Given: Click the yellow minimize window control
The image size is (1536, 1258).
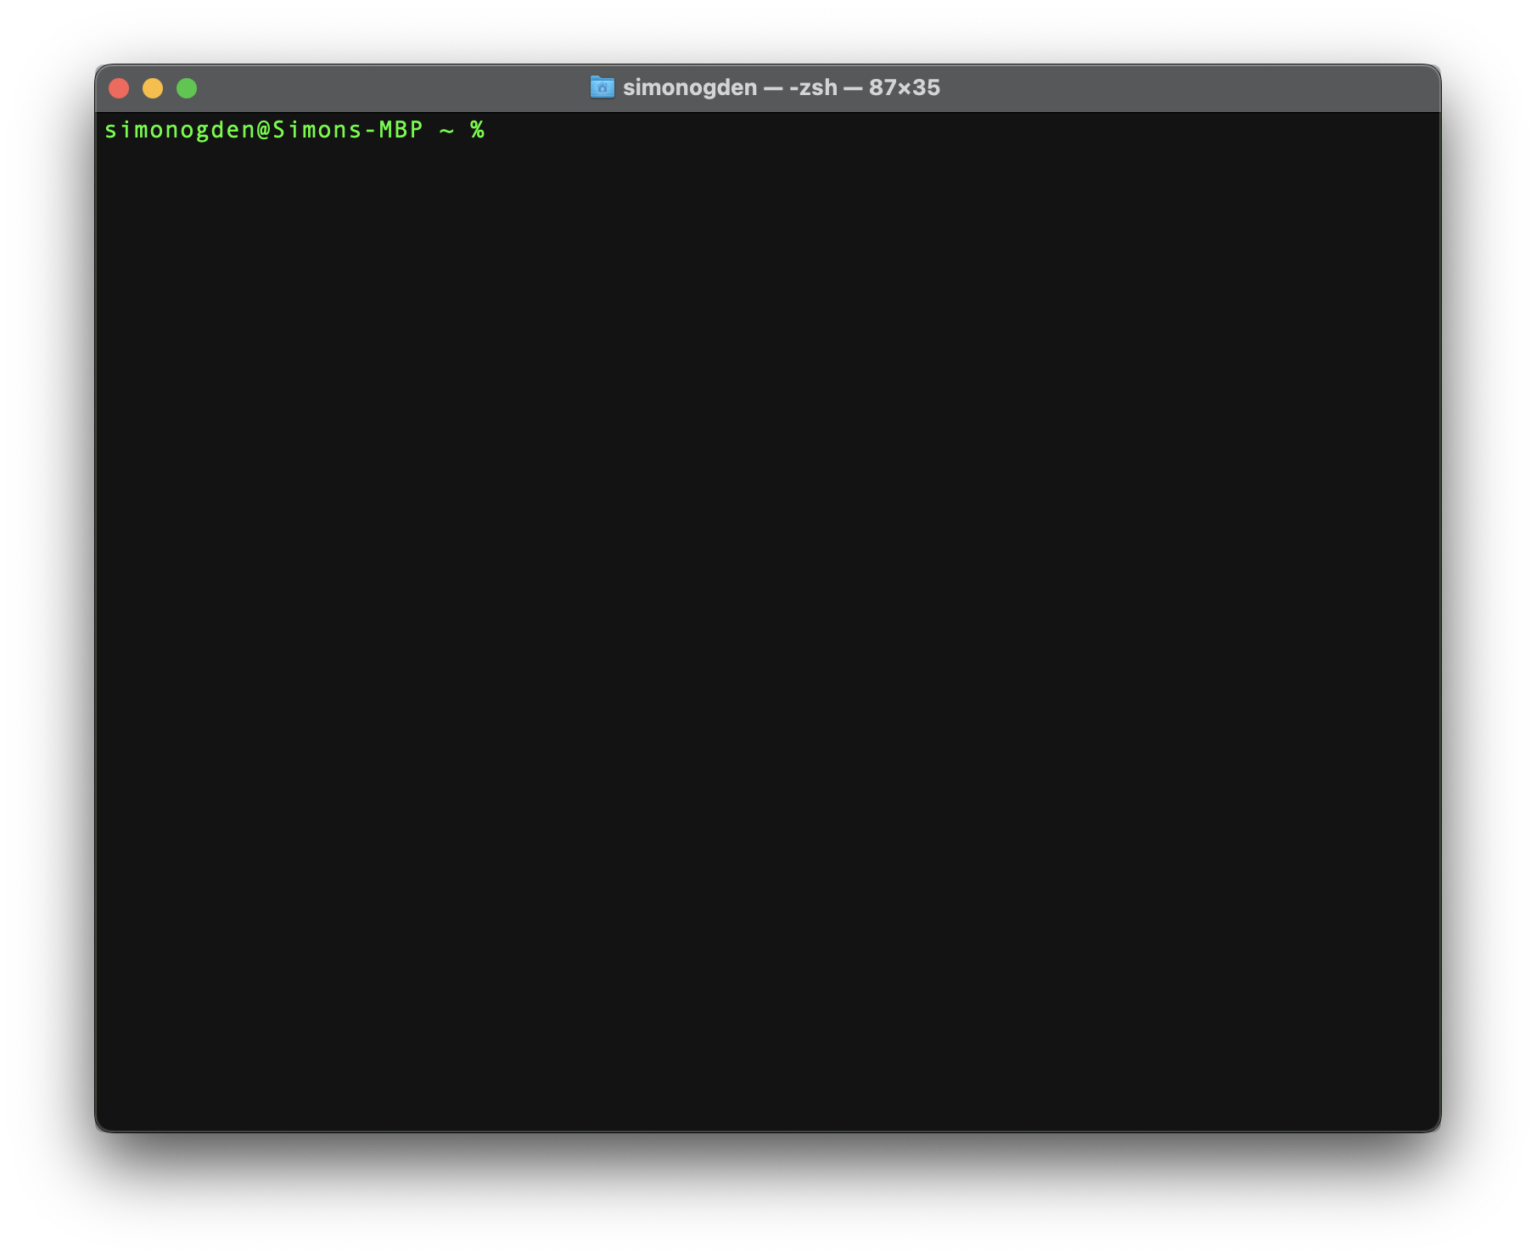Looking at the screenshot, I should (153, 88).
